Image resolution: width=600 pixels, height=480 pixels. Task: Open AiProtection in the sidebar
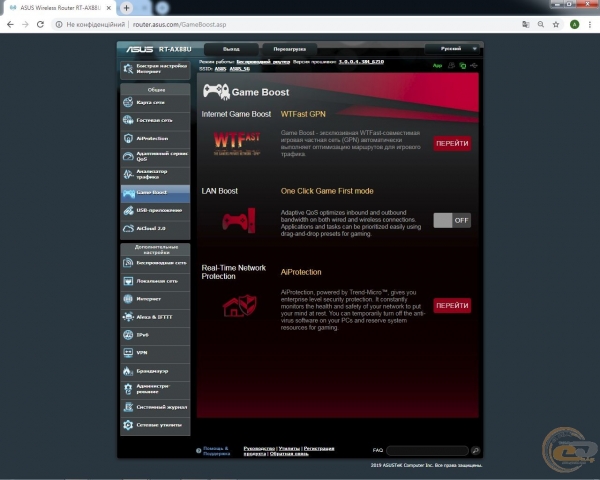(155, 139)
